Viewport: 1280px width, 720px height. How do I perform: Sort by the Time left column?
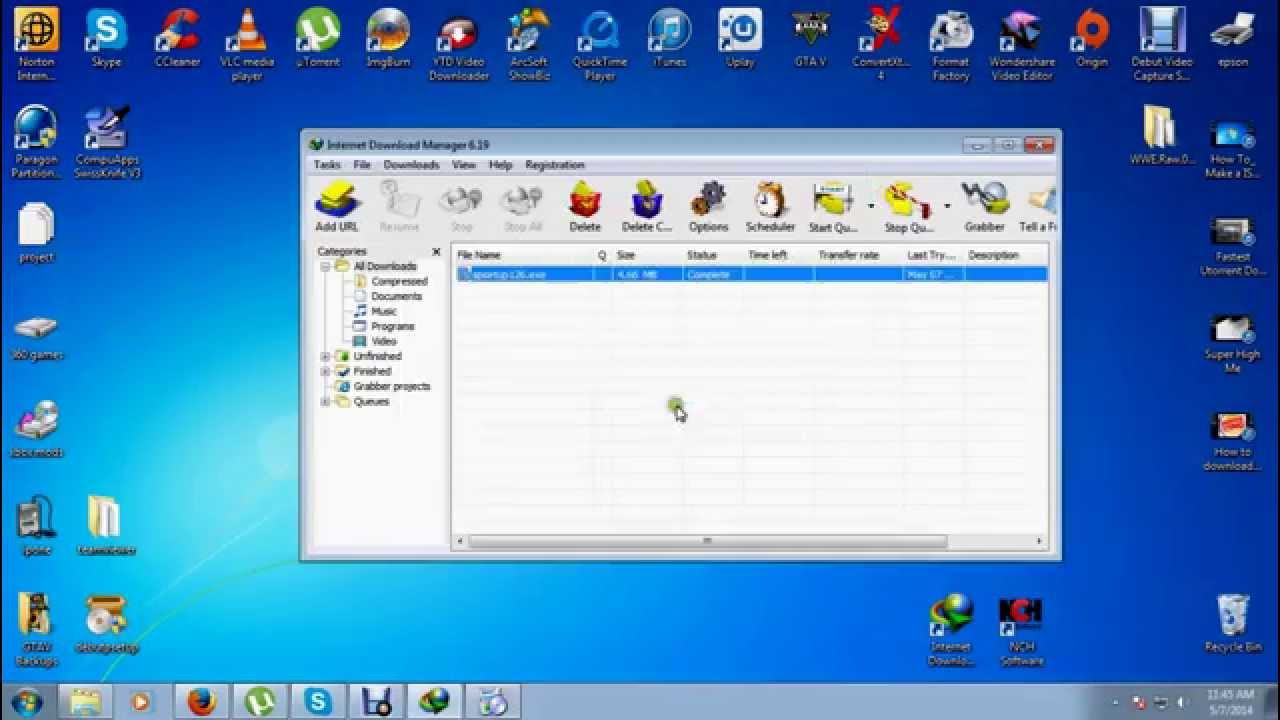click(778, 255)
